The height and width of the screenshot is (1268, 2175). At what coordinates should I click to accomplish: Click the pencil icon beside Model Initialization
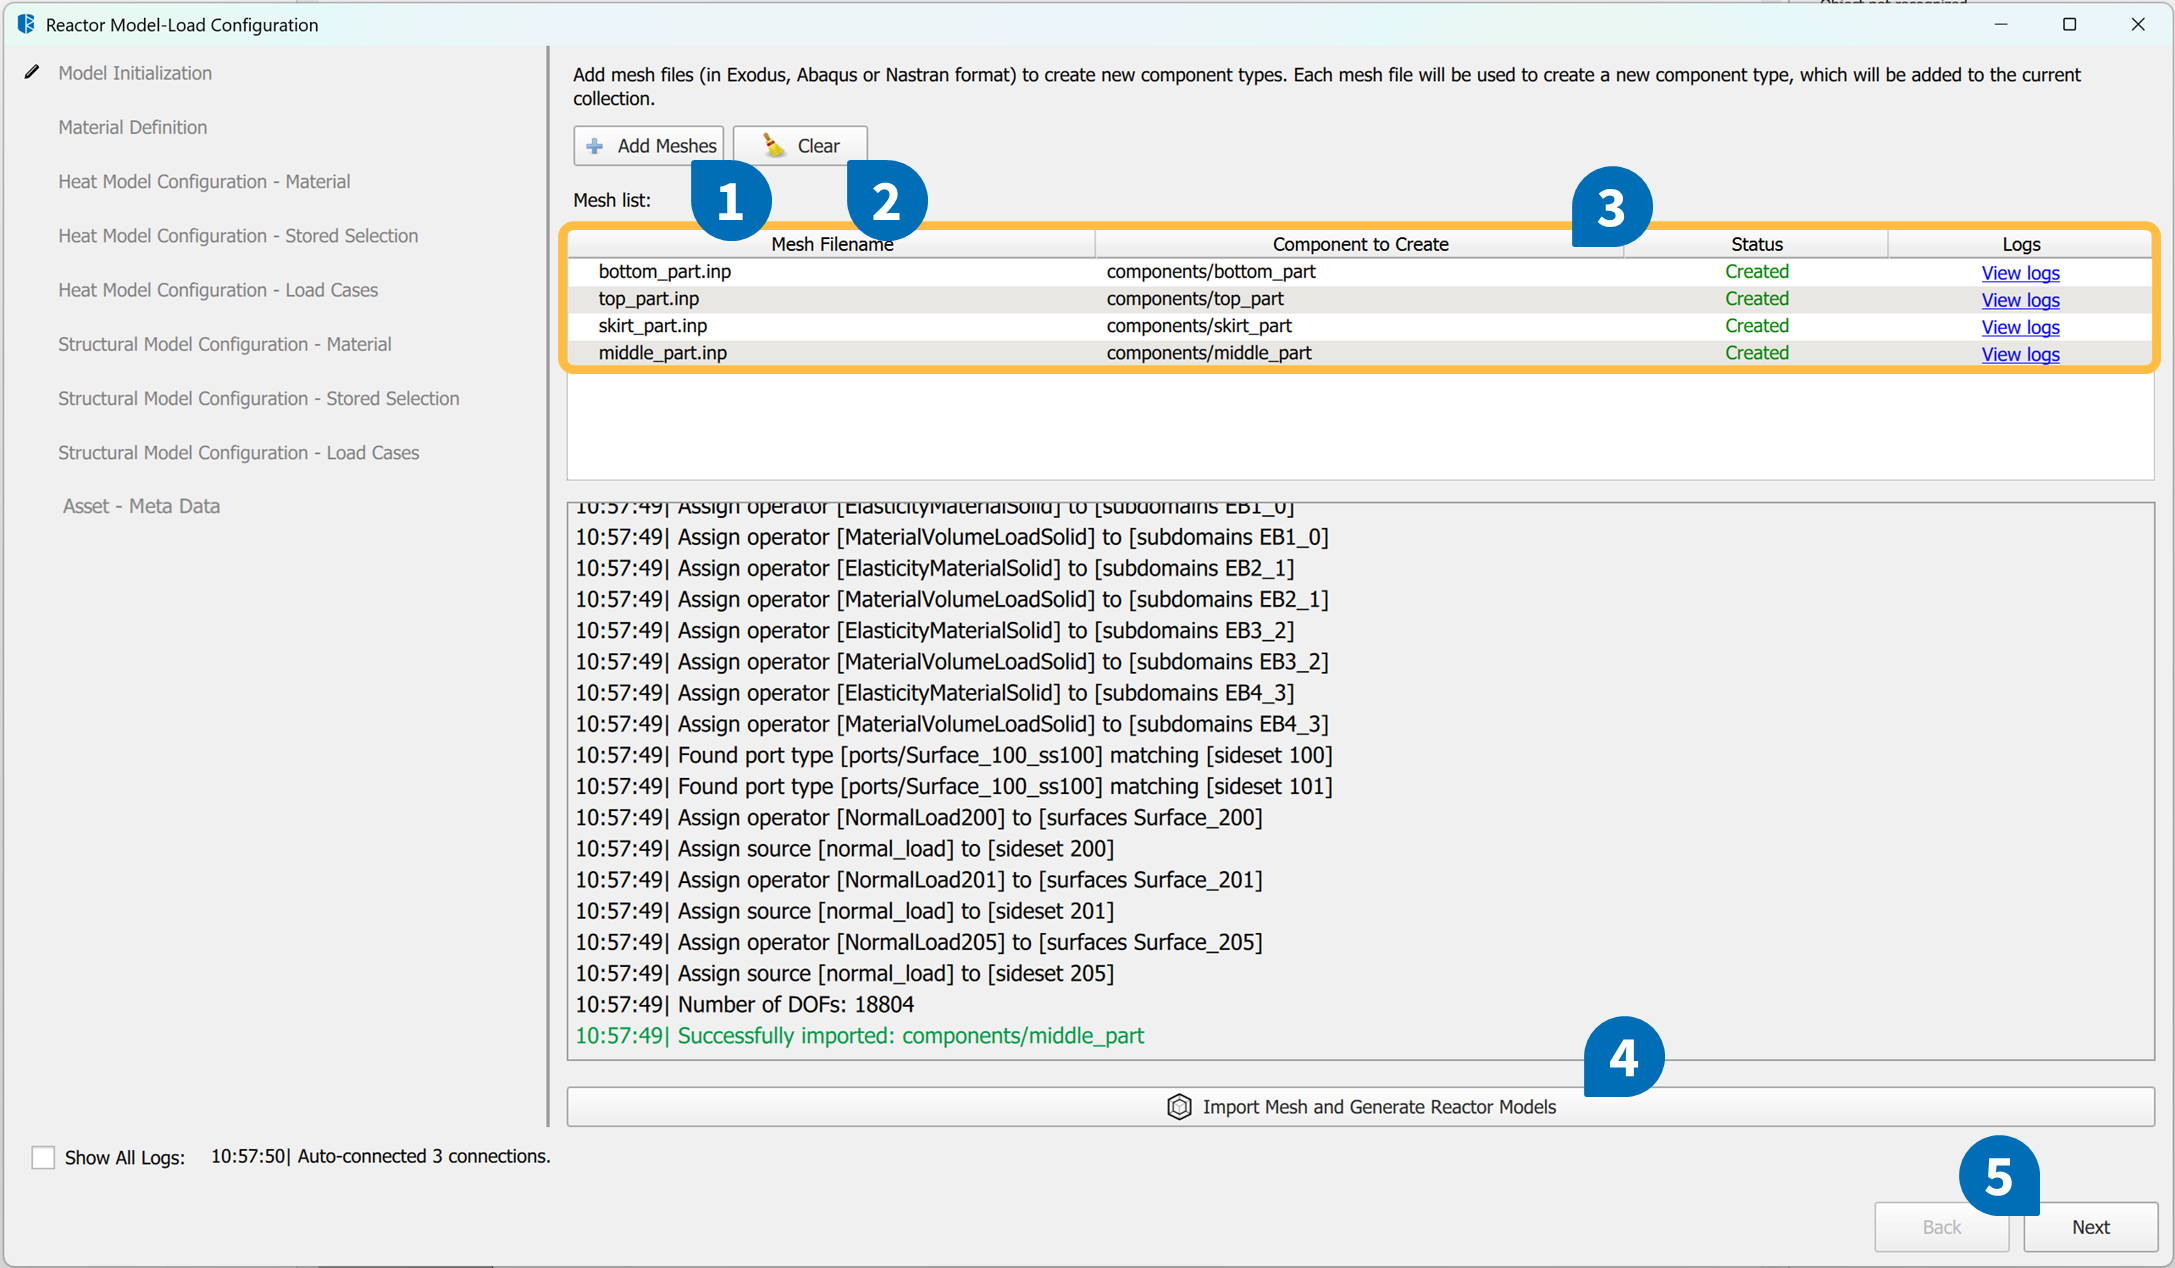[x=32, y=72]
